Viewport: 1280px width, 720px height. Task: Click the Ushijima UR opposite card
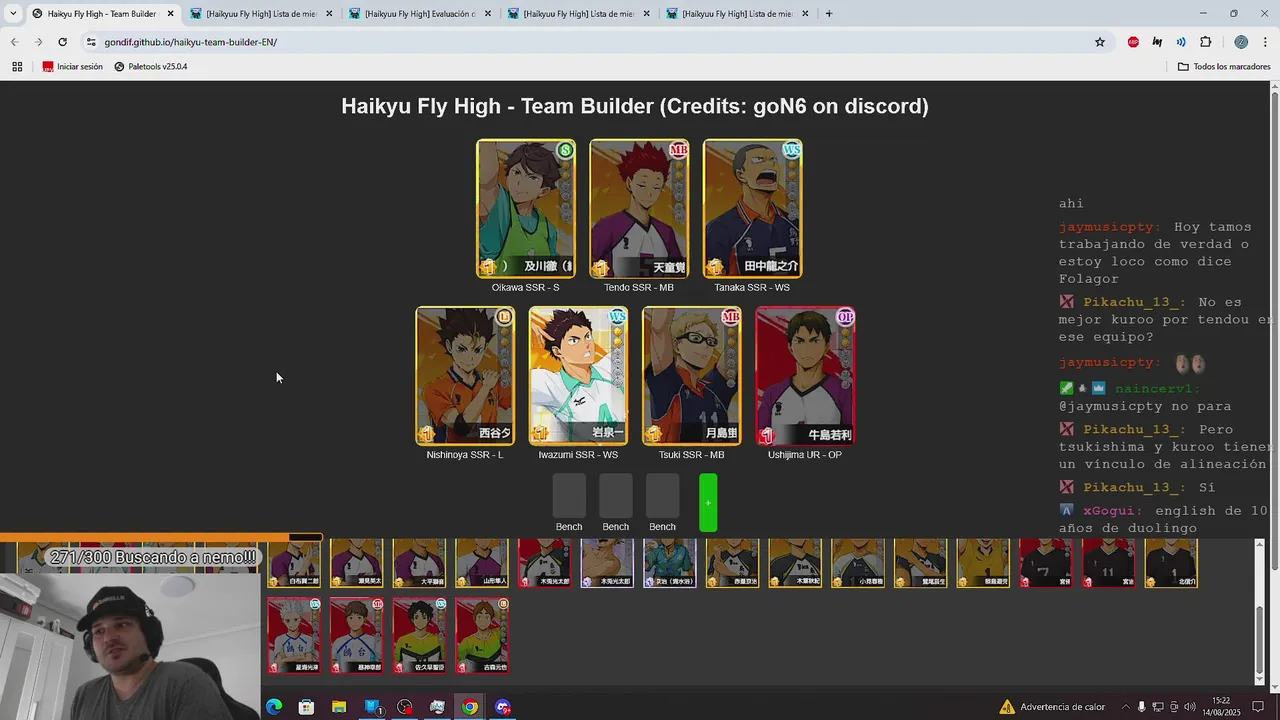point(805,376)
